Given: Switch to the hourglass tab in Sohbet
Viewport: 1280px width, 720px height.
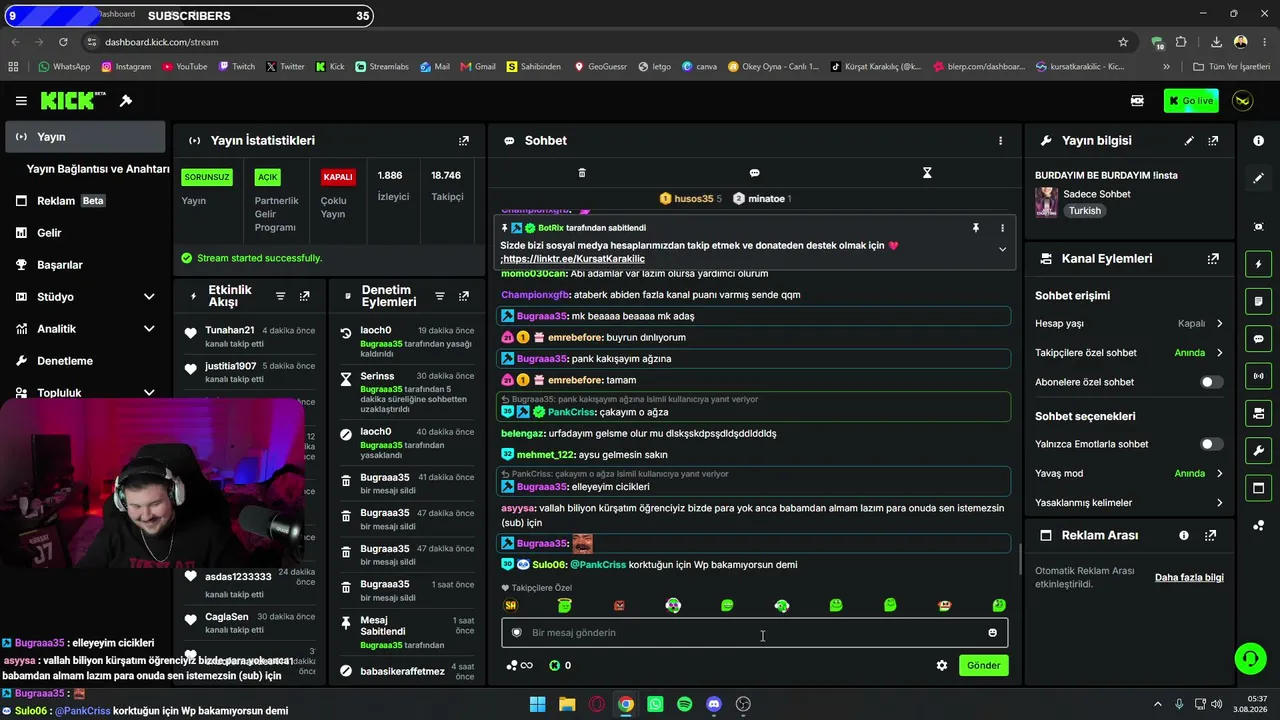Looking at the screenshot, I should [927, 173].
